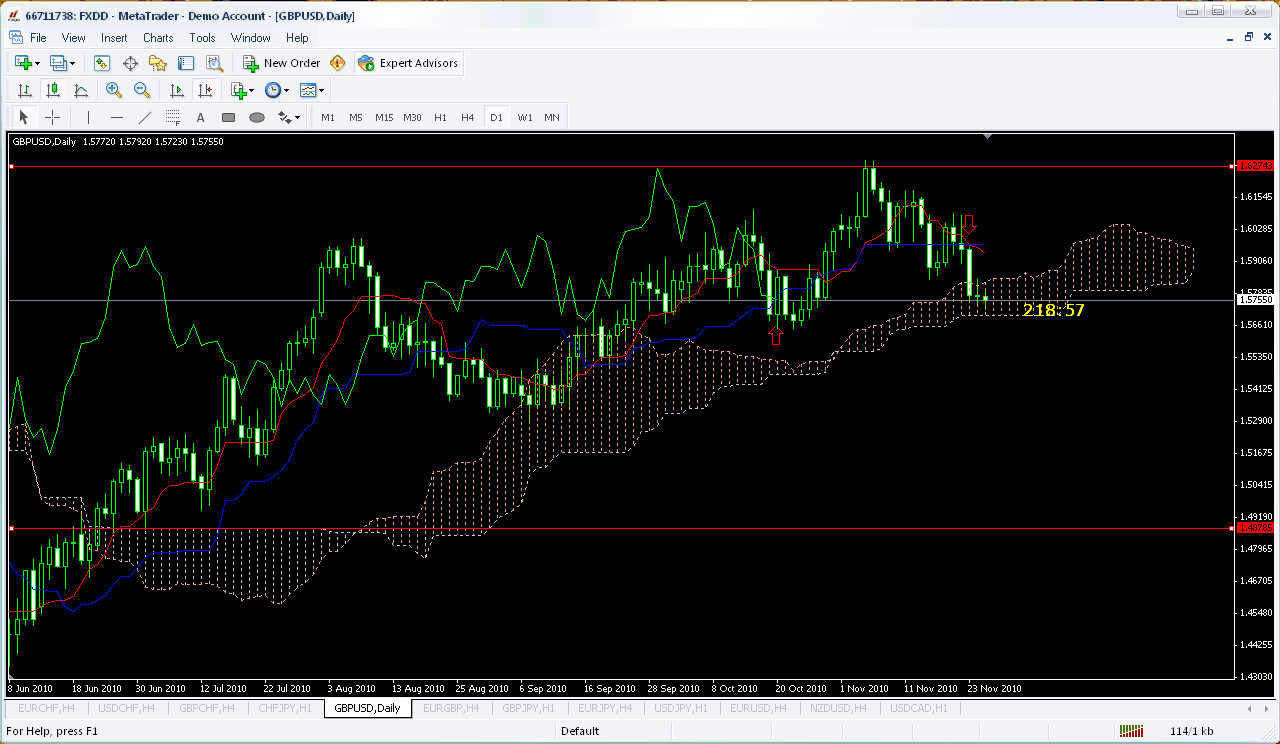Screen dimensions: 1280x744
Task: Open the File menu
Action: pyautogui.click(x=38, y=38)
